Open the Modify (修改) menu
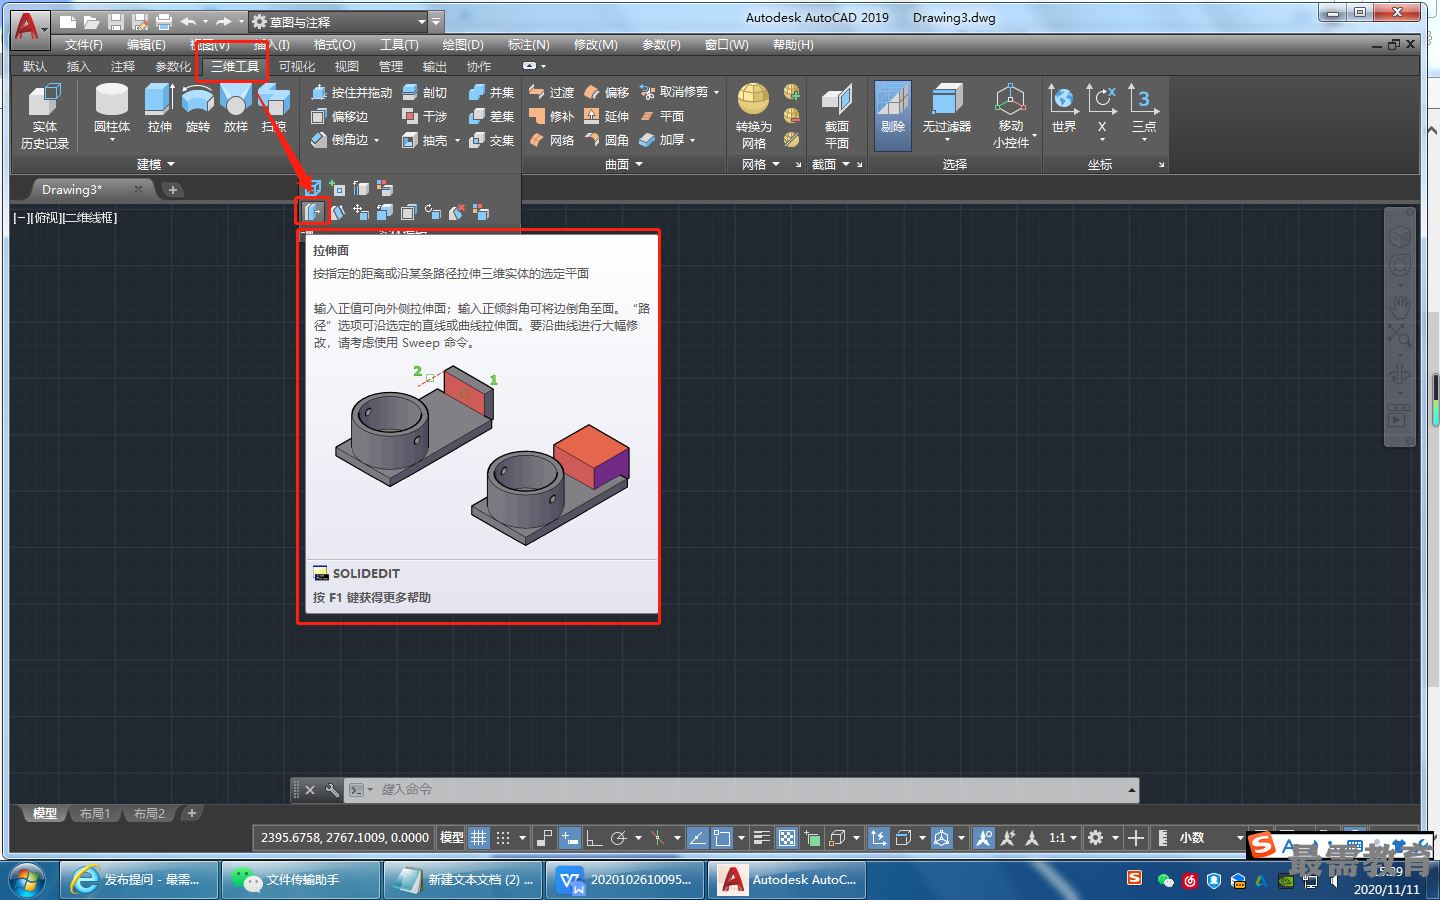The image size is (1440, 900). pyautogui.click(x=595, y=45)
